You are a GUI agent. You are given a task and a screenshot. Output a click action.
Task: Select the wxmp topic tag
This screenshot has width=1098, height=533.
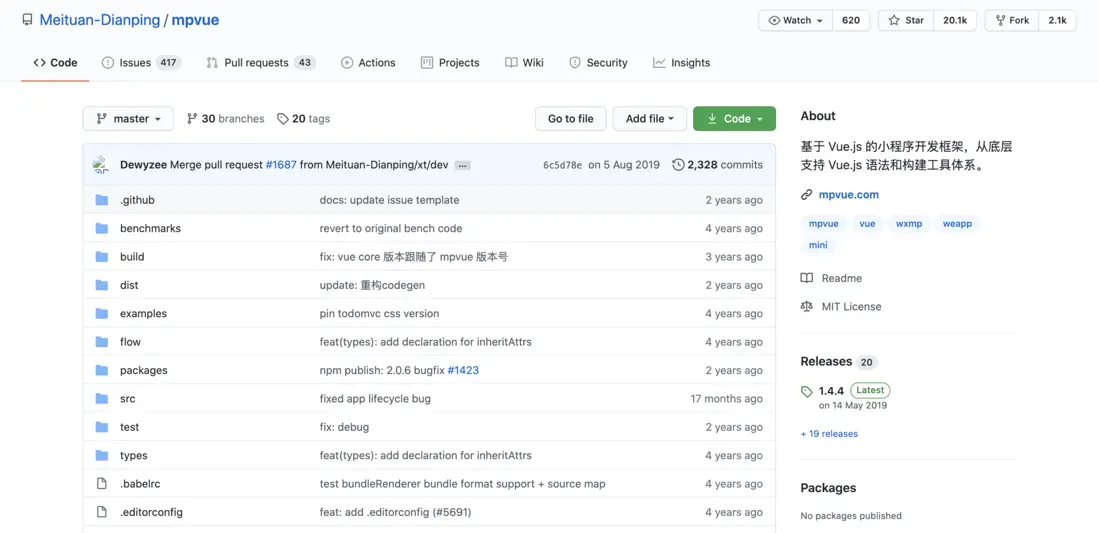point(909,224)
